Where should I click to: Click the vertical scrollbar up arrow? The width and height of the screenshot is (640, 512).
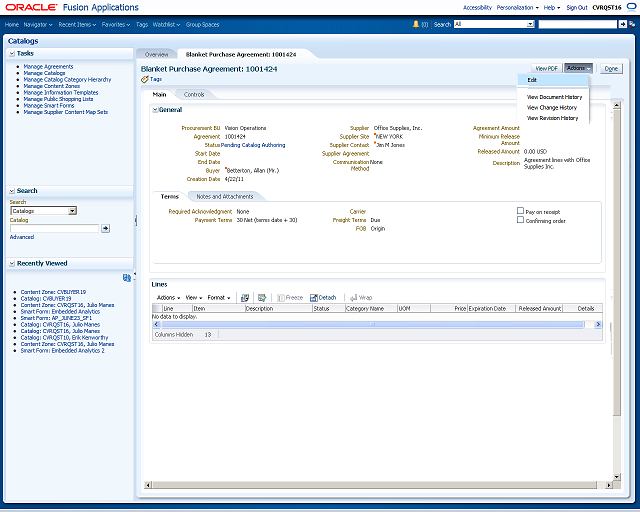coord(617,105)
